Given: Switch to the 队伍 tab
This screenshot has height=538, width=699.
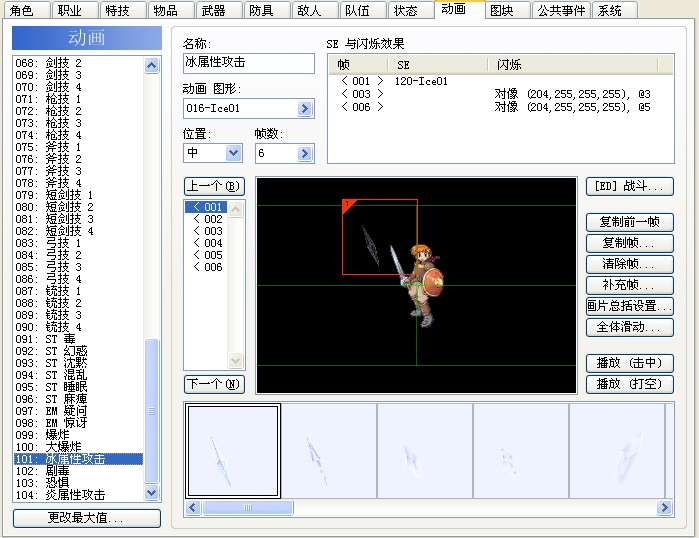Looking at the screenshot, I should tap(363, 10).
